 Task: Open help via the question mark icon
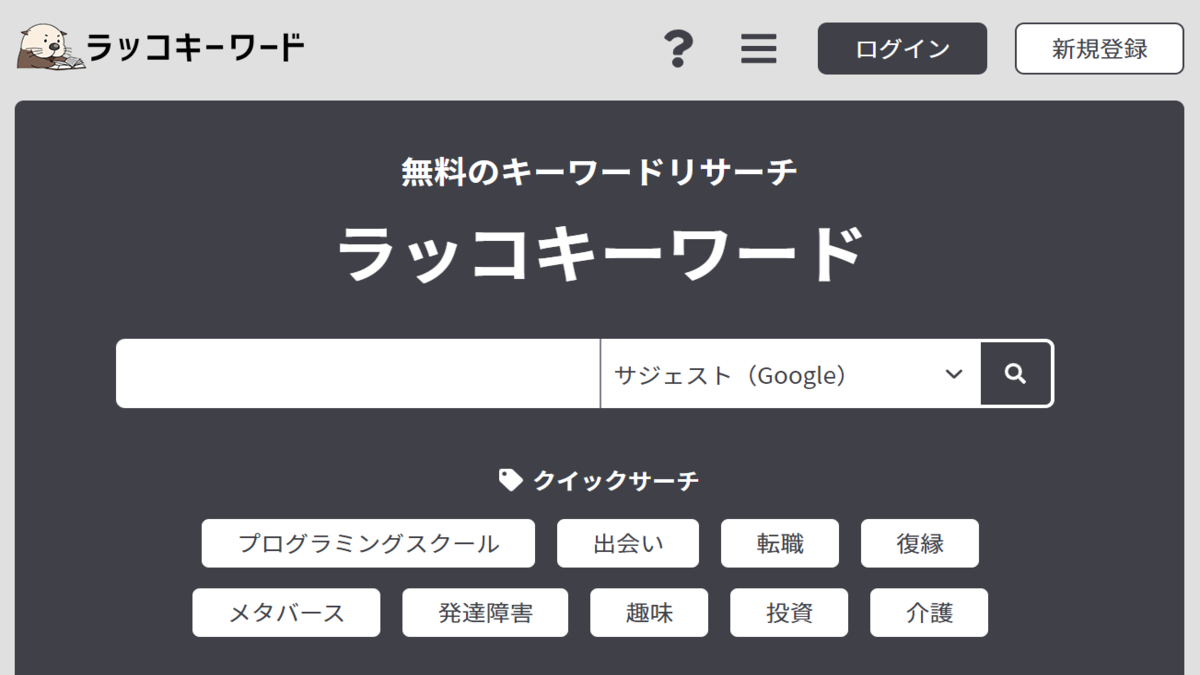(679, 48)
